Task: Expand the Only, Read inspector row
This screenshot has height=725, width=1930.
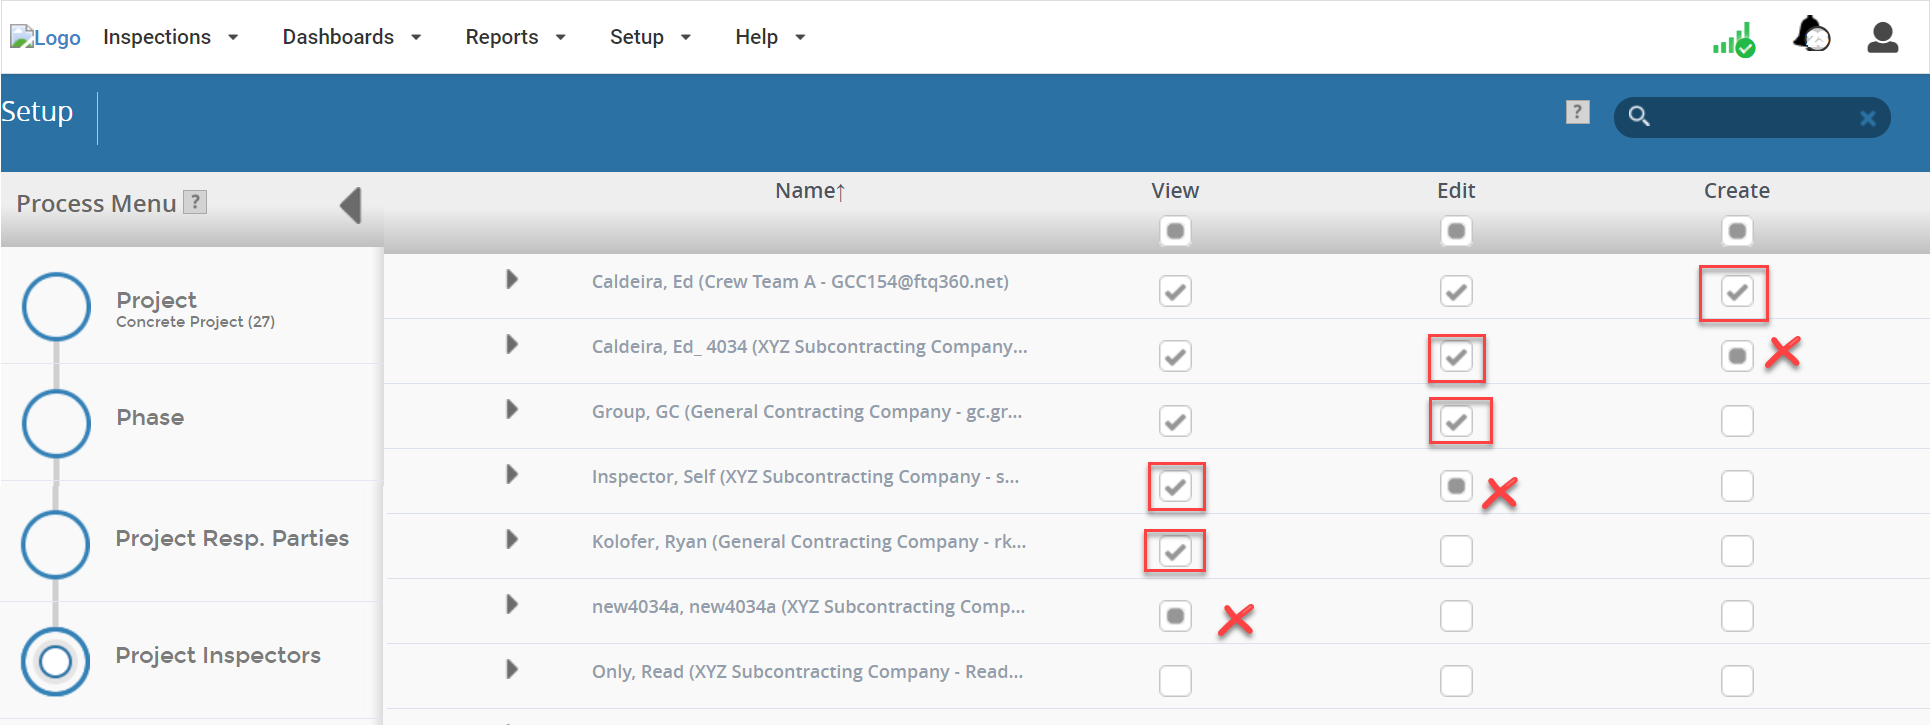Action: click(512, 669)
